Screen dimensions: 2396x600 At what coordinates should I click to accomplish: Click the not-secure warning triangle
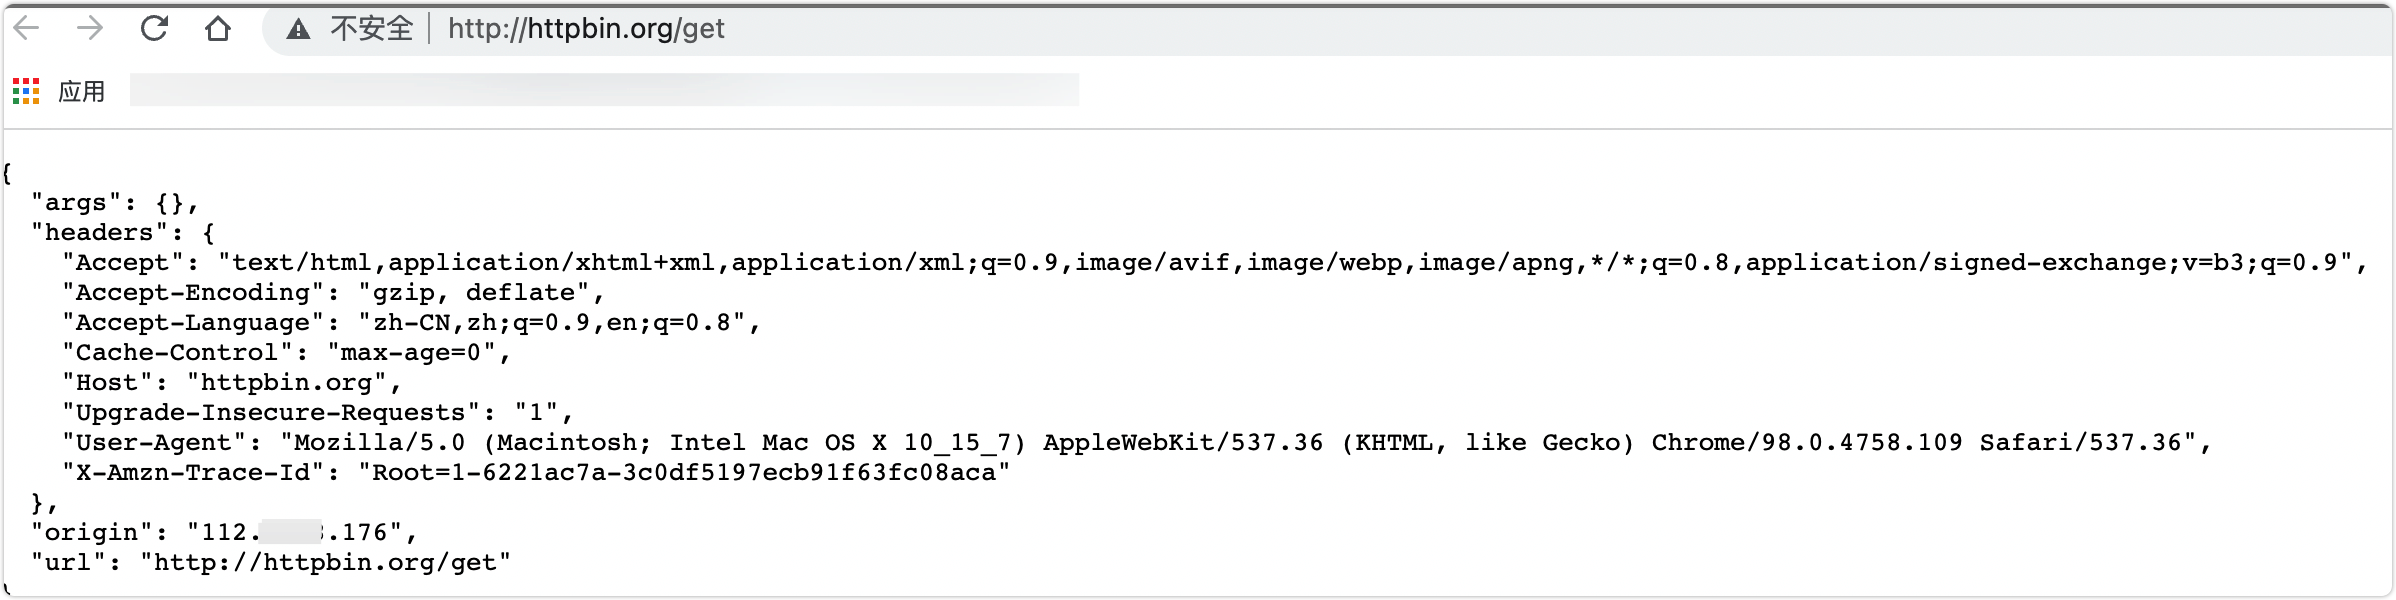(x=298, y=30)
